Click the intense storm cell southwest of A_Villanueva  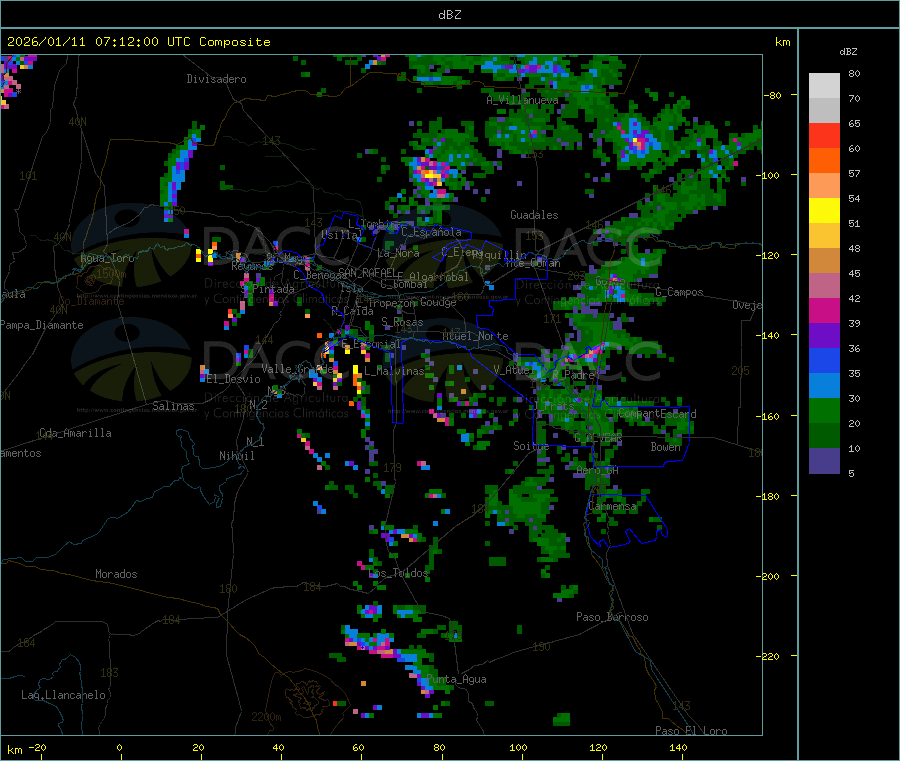431,173
